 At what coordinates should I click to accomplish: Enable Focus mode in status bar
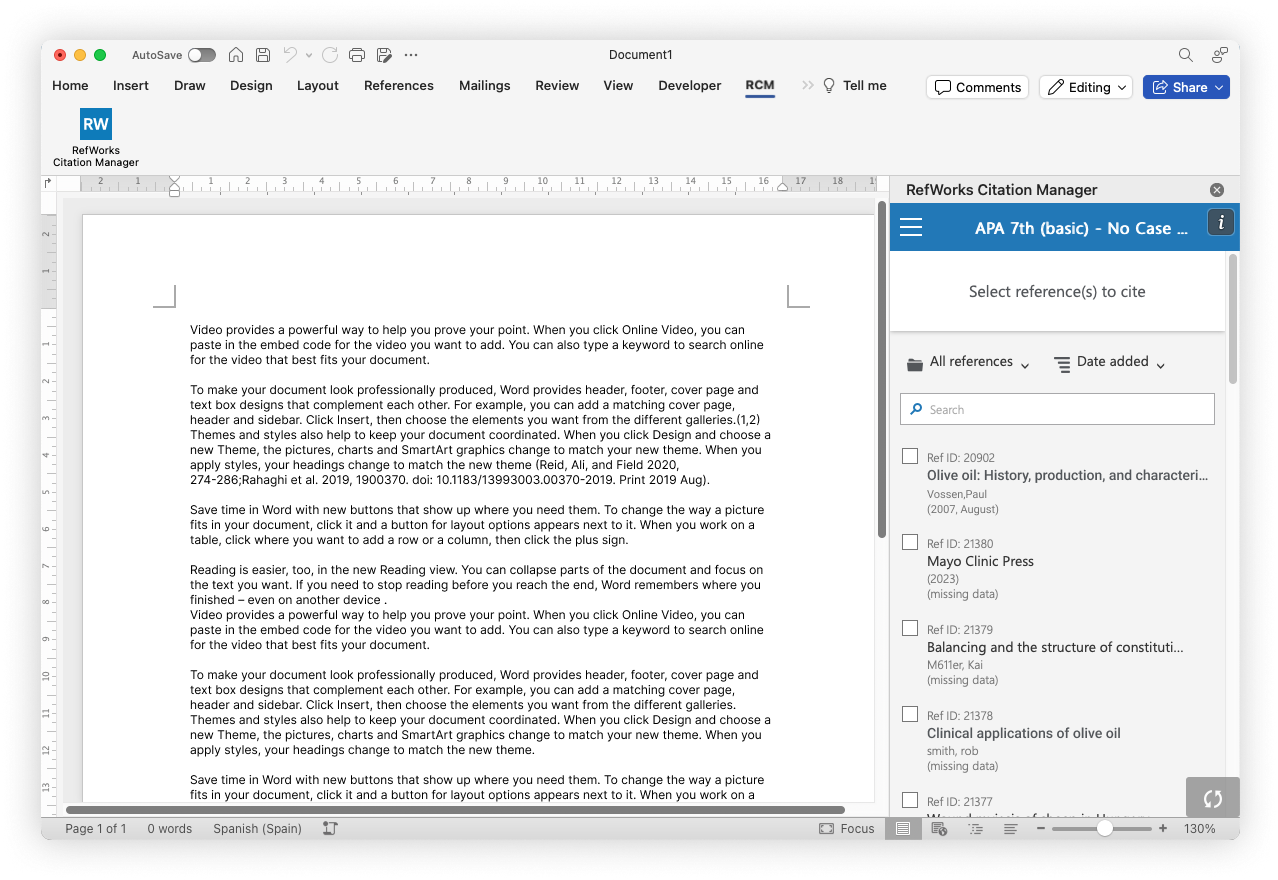(847, 829)
